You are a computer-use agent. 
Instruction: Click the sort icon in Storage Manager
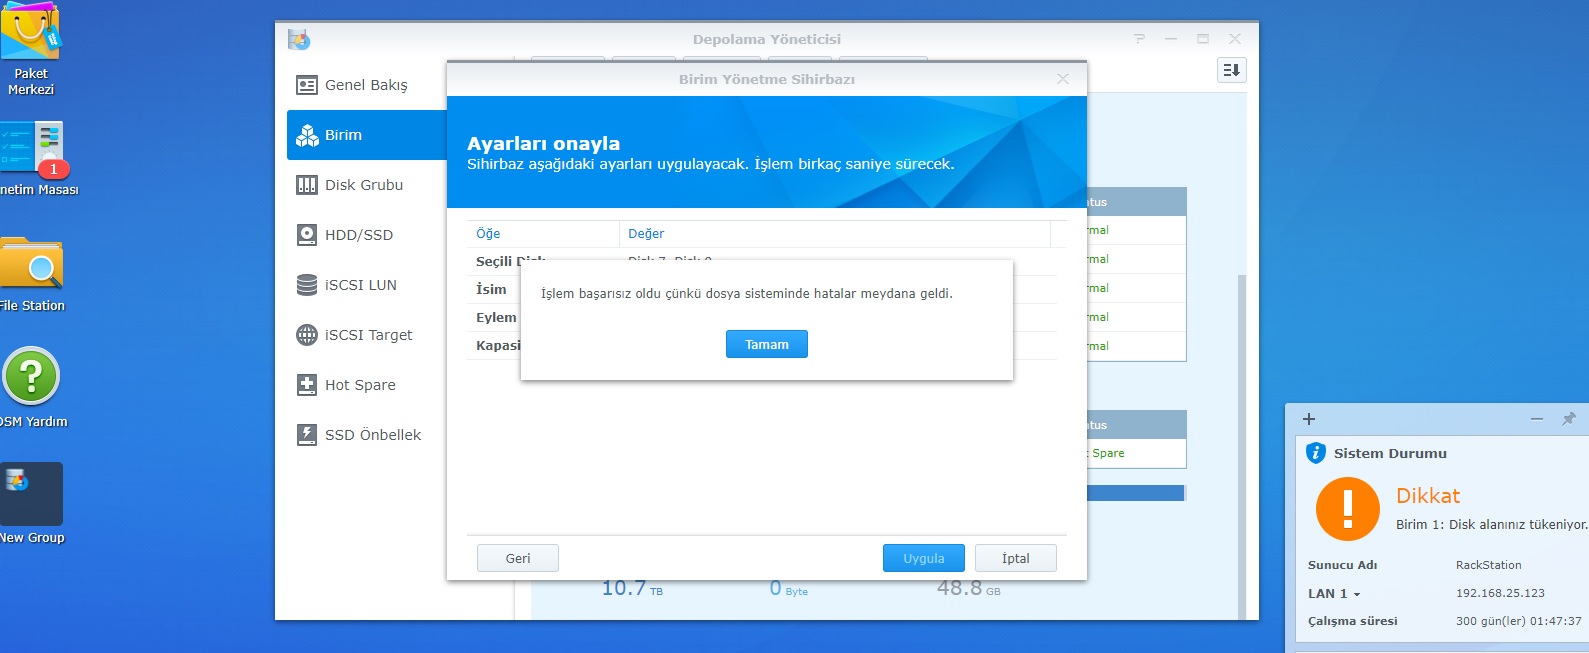coord(1231,70)
